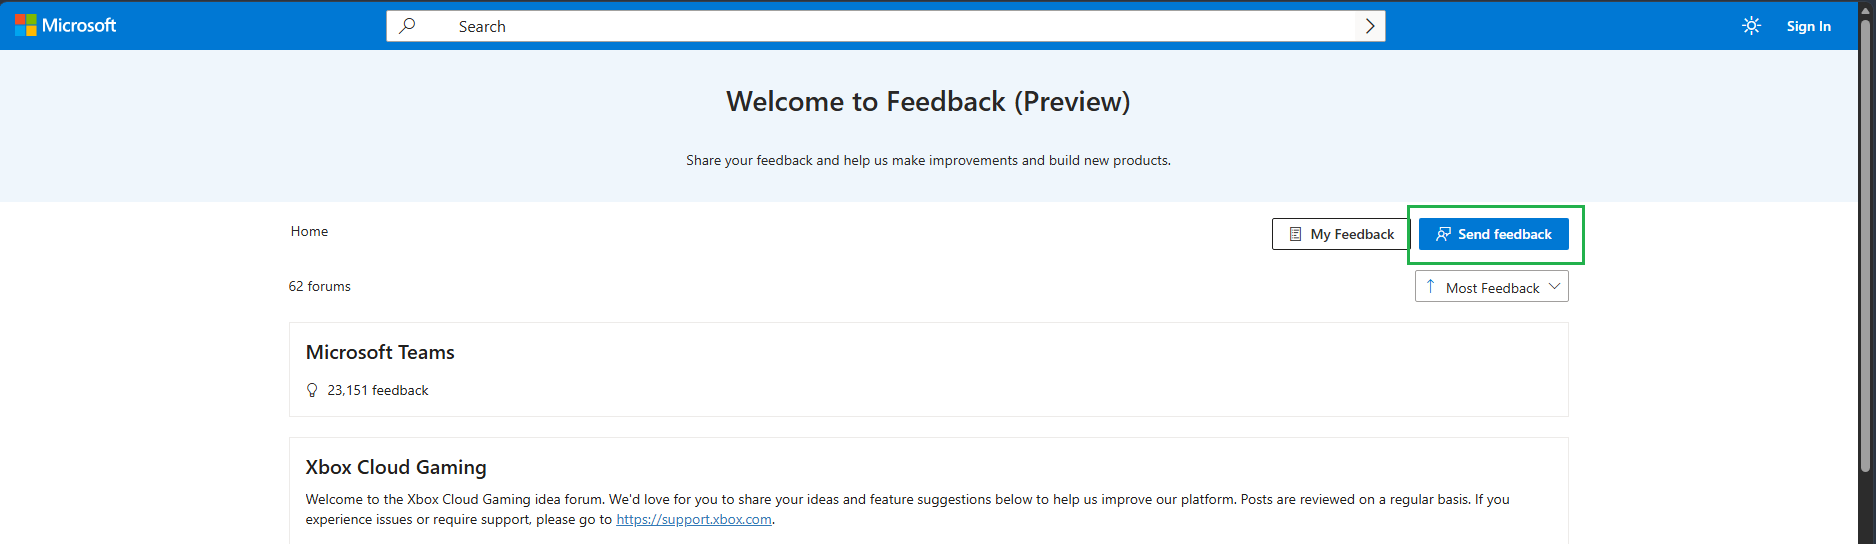Viewport: 1876px width, 544px height.
Task: Click the sort direction arrow icon
Action: tap(1430, 286)
